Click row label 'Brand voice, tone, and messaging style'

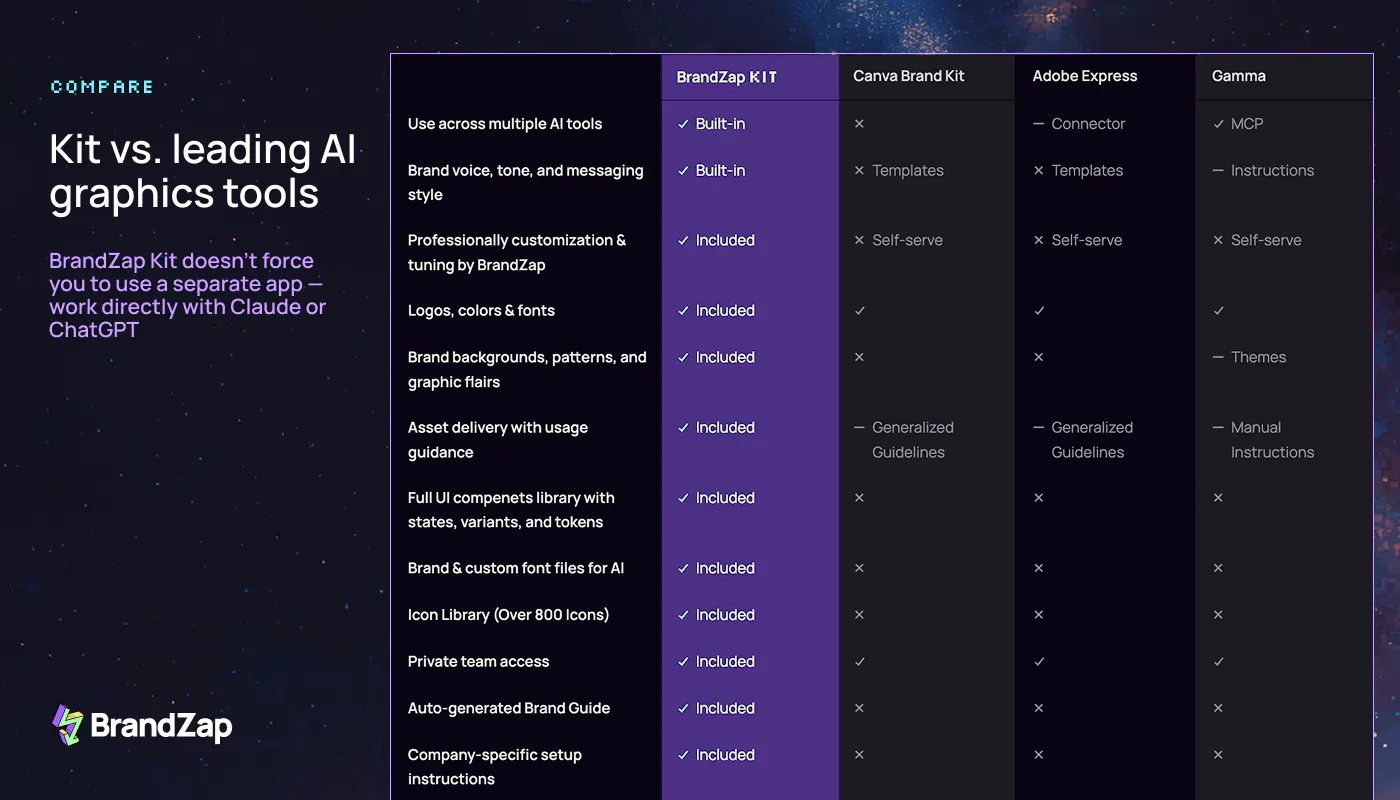pyautogui.click(x=526, y=183)
